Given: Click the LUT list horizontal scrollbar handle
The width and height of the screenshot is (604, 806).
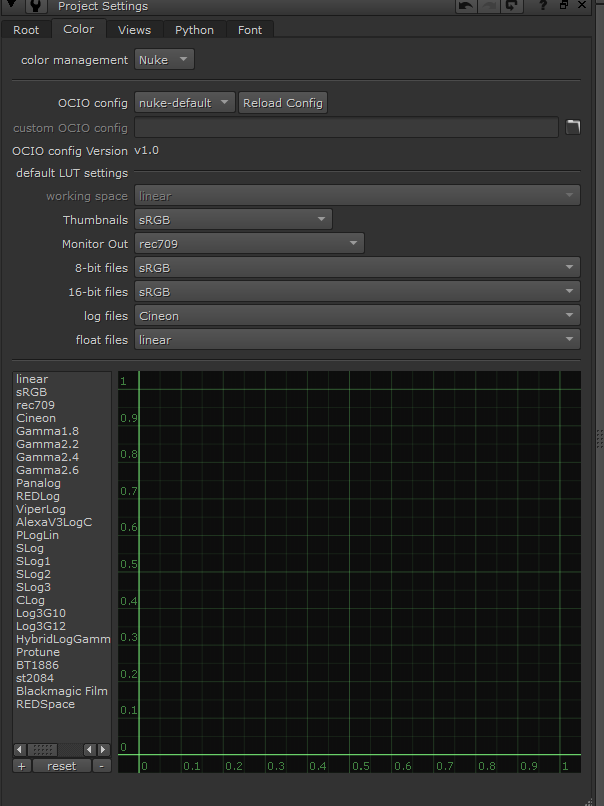Looking at the screenshot, I should click(42, 750).
